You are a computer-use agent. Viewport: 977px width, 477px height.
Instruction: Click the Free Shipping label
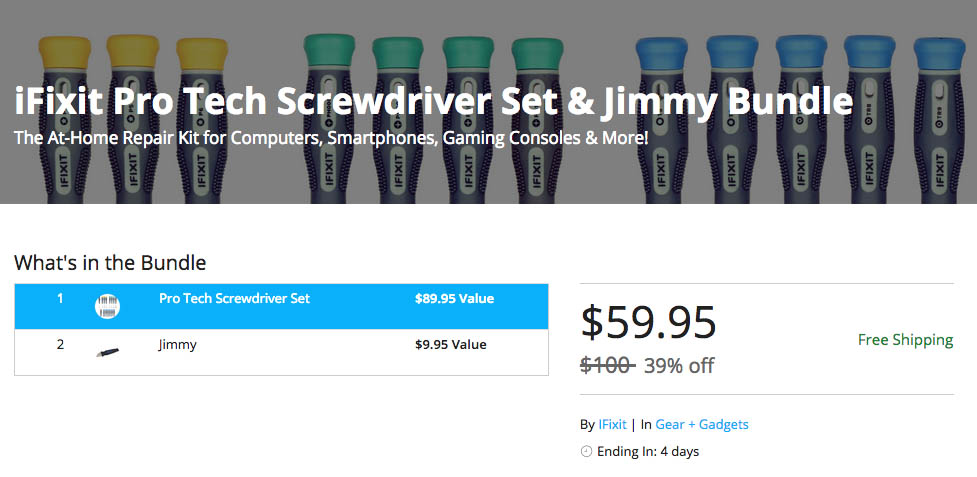[x=905, y=340]
